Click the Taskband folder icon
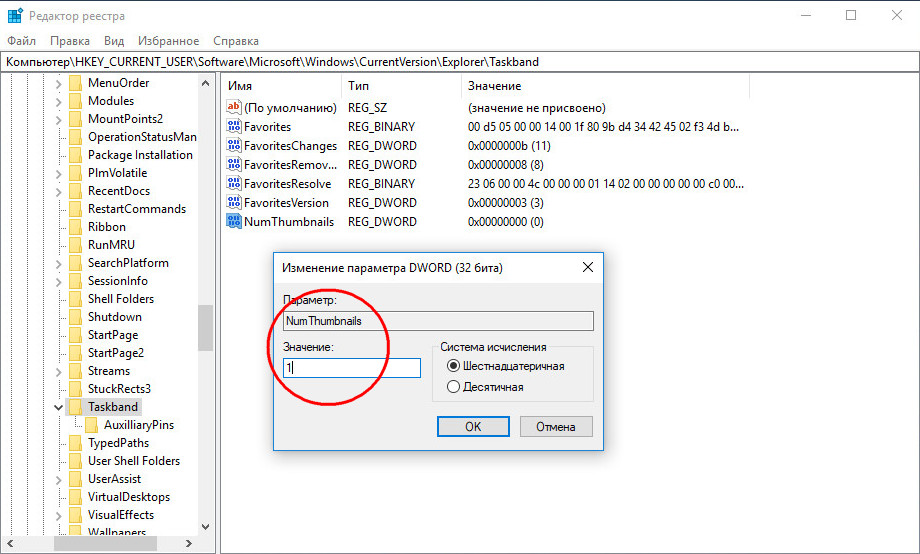Screen dimensions: 920x554 tap(75, 407)
